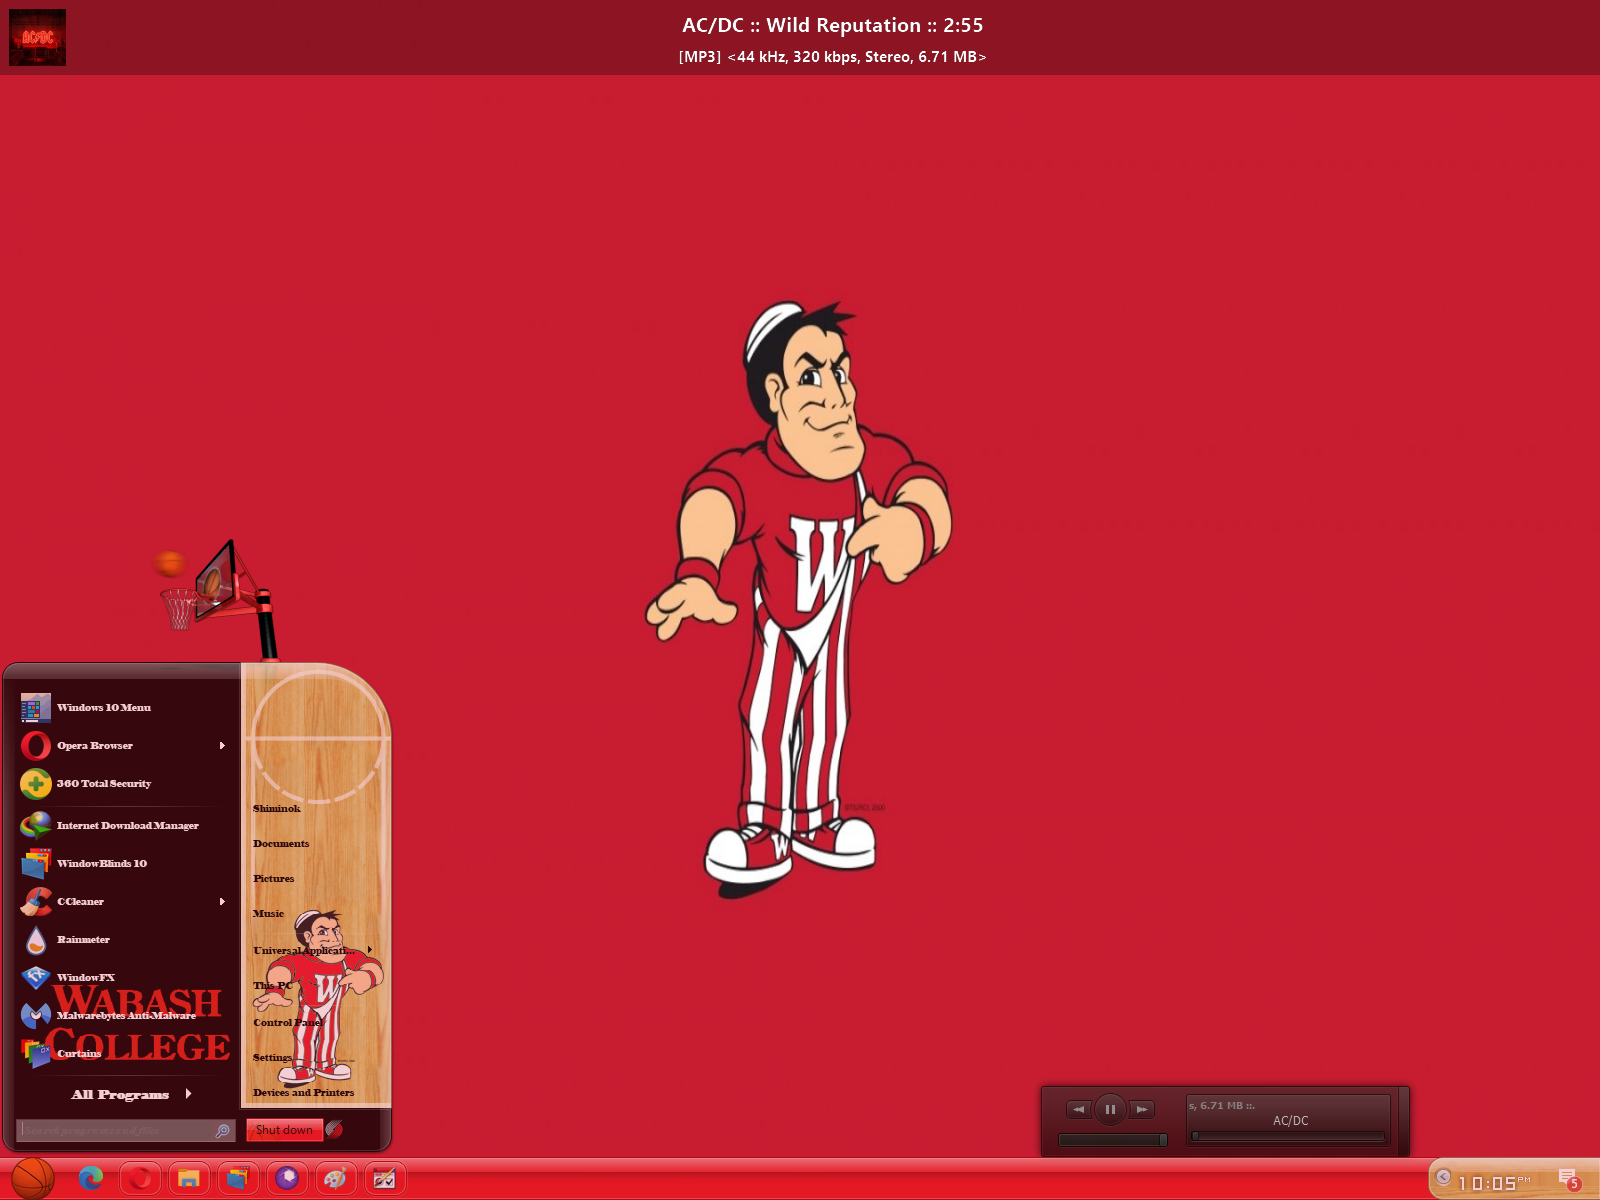Open Documents from the start menu
The height and width of the screenshot is (1200, 1600).
point(281,843)
